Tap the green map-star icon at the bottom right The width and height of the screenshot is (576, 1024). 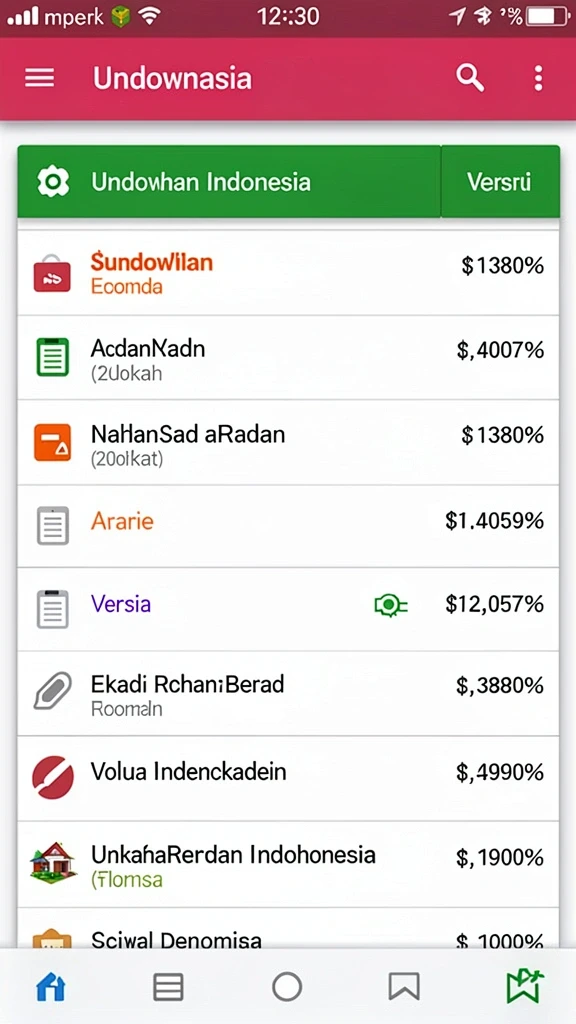[x=525, y=986]
